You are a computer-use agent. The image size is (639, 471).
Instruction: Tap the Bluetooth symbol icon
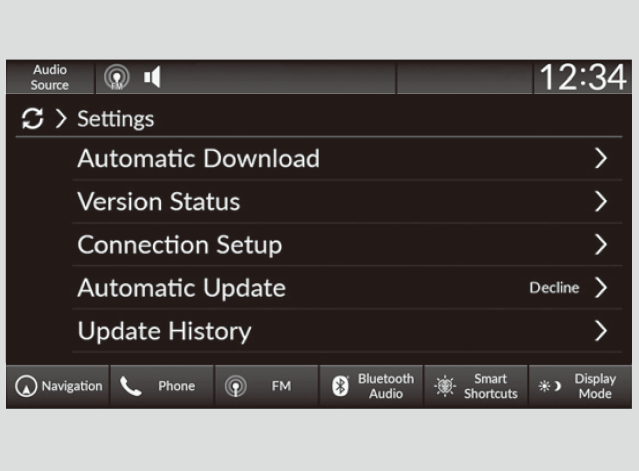(x=340, y=387)
